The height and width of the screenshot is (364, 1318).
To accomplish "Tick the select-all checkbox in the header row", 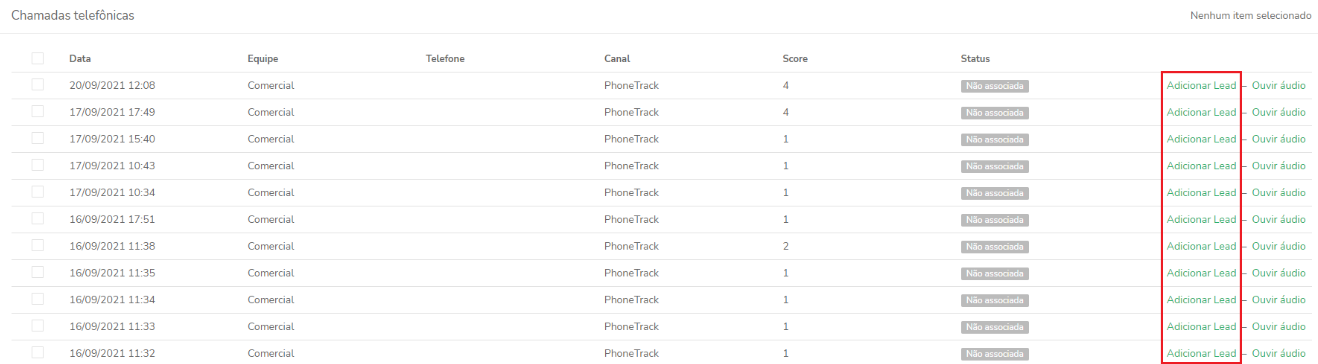I will [38, 58].
